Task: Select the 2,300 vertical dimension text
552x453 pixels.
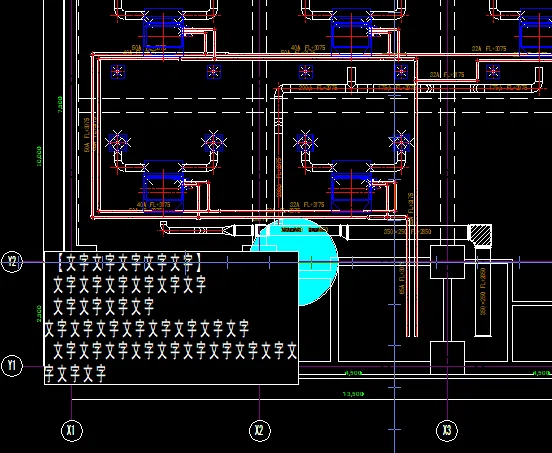Action: click(38, 313)
